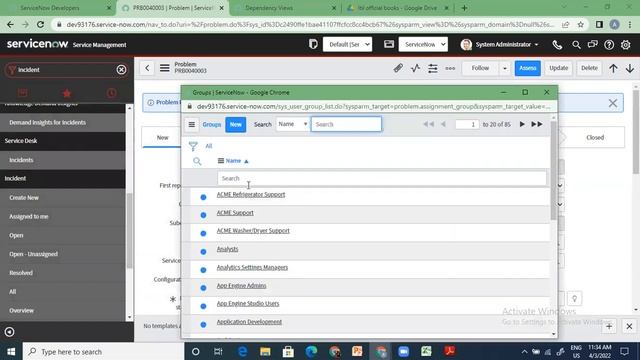Close the template bar with X
Viewport: 640px width, 360px height.
(629, 327)
